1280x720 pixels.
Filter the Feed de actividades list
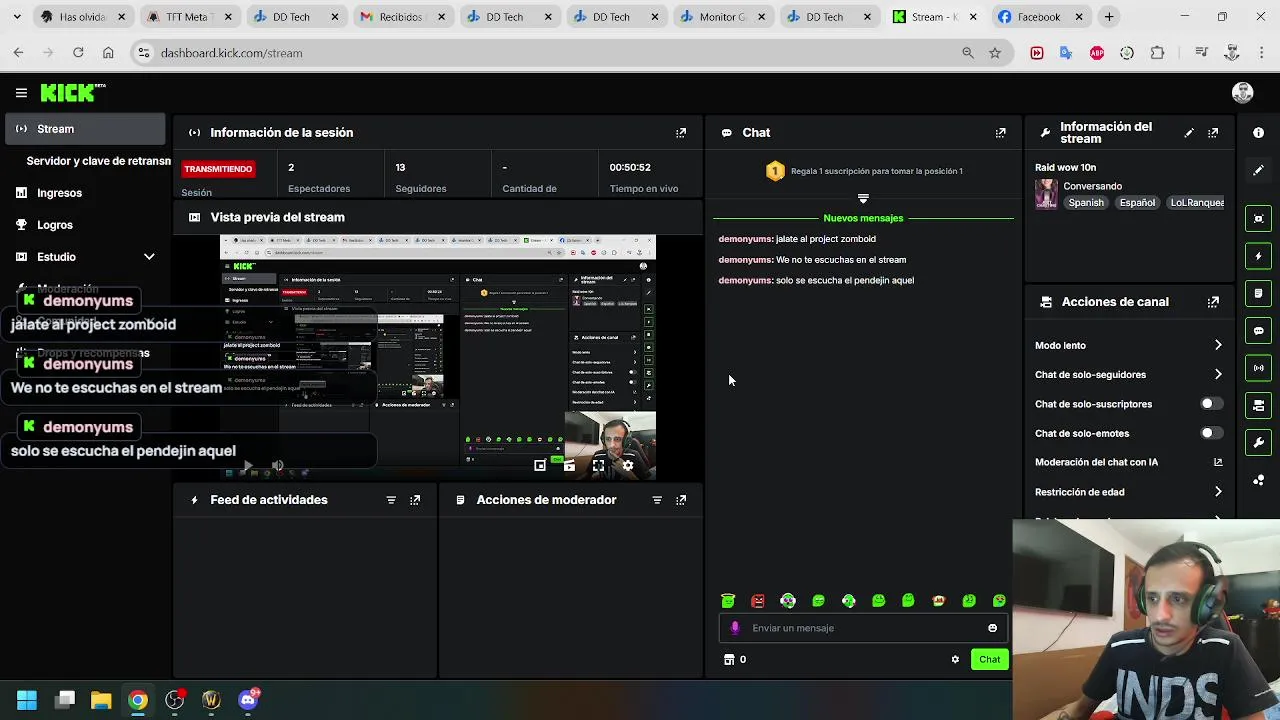[x=391, y=500]
